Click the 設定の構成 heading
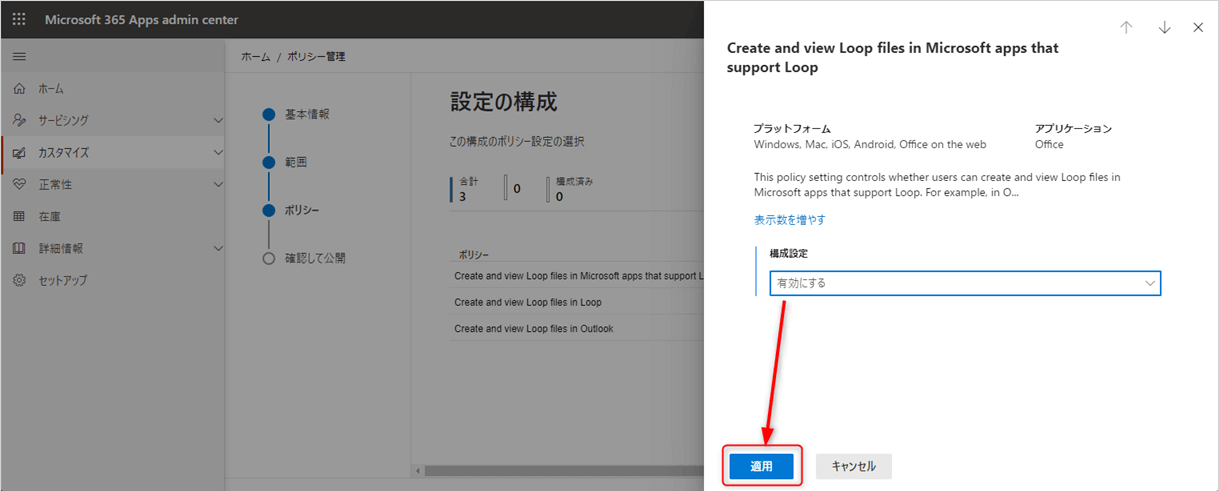 504,102
